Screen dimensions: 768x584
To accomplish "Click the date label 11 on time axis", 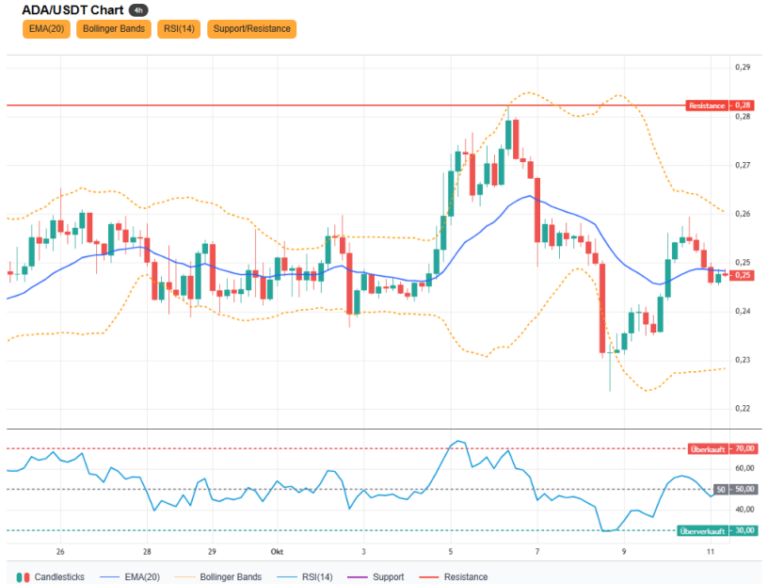I will tap(711, 552).
